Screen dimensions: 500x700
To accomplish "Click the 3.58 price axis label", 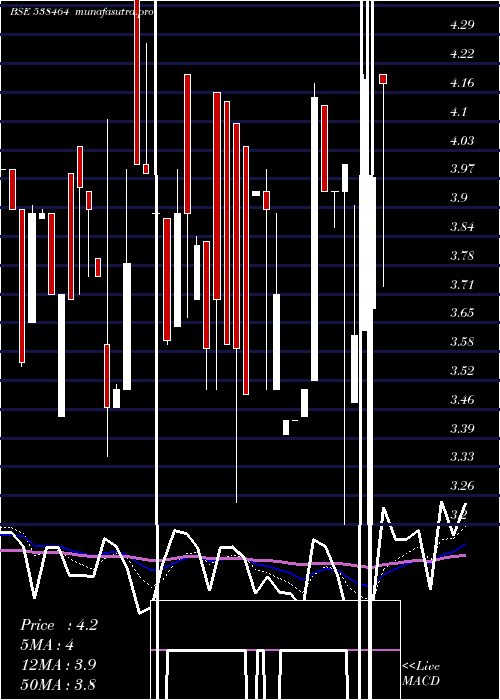I will (x=462, y=342).
